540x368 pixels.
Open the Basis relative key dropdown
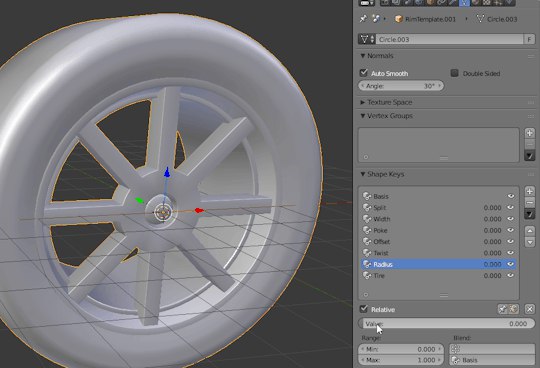click(492, 360)
